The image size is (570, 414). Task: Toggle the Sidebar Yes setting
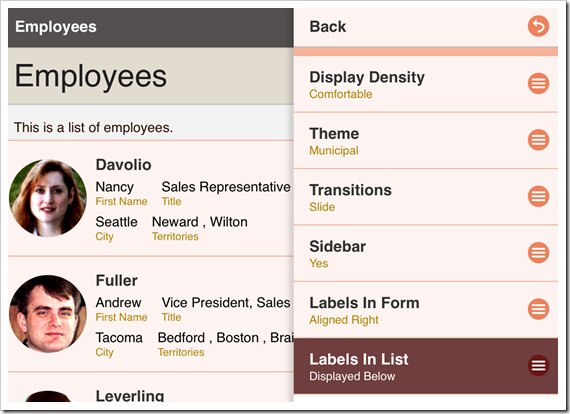pyautogui.click(x=426, y=253)
